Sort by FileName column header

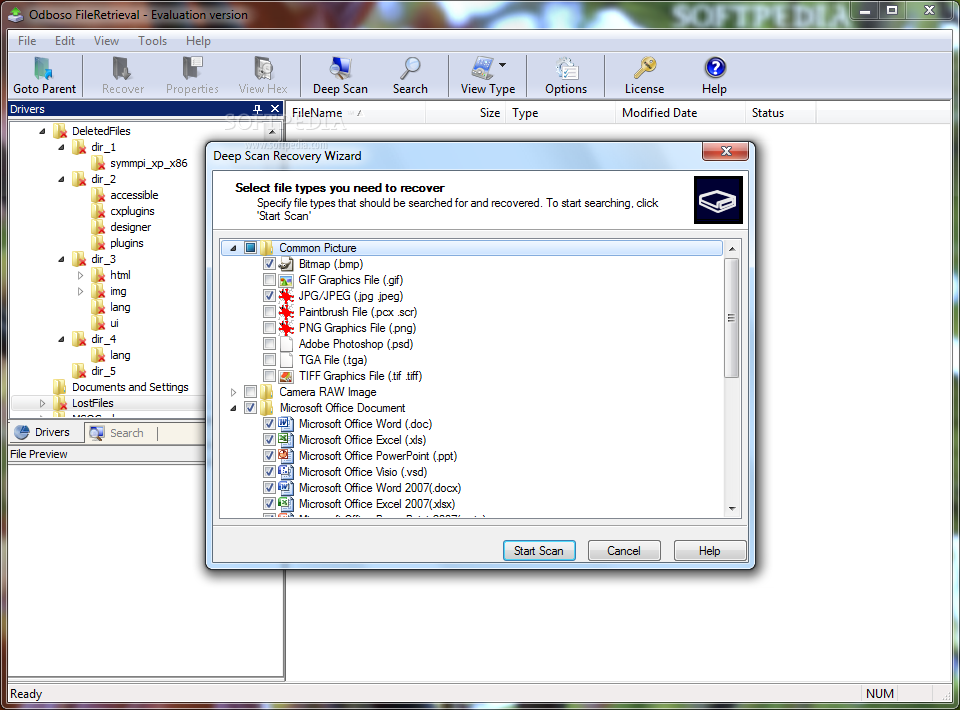click(356, 113)
